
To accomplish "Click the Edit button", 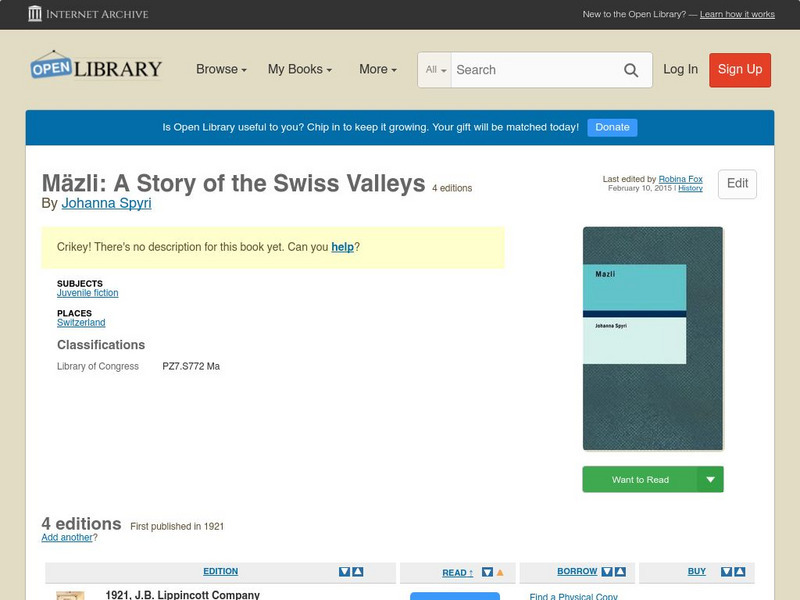I will [737, 184].
